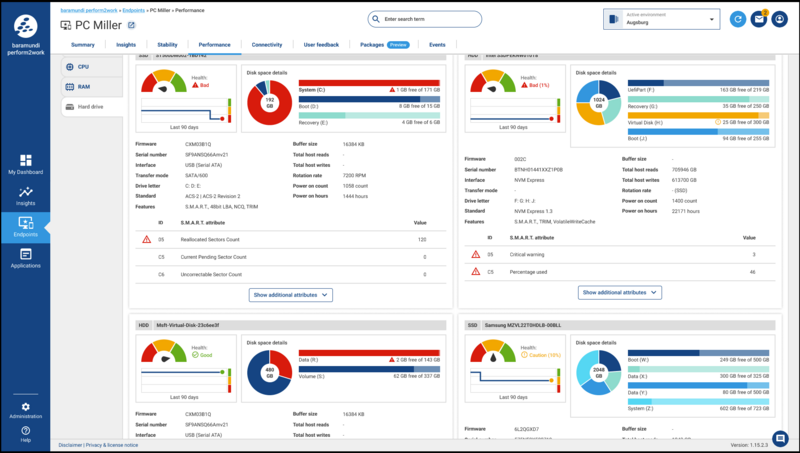The image size is (800, 453).
Task: Open the Applications section icon
Action: coord(26,257)
